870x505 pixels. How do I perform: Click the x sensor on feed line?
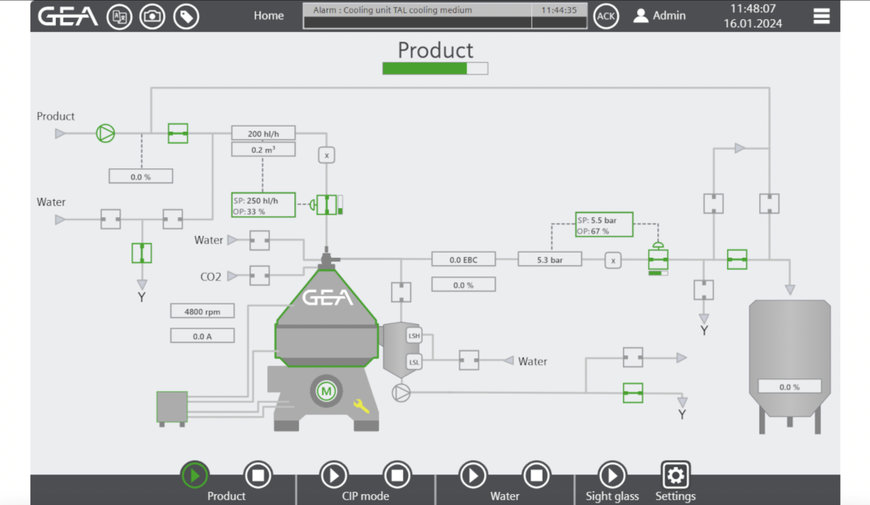tap(326, 155)
